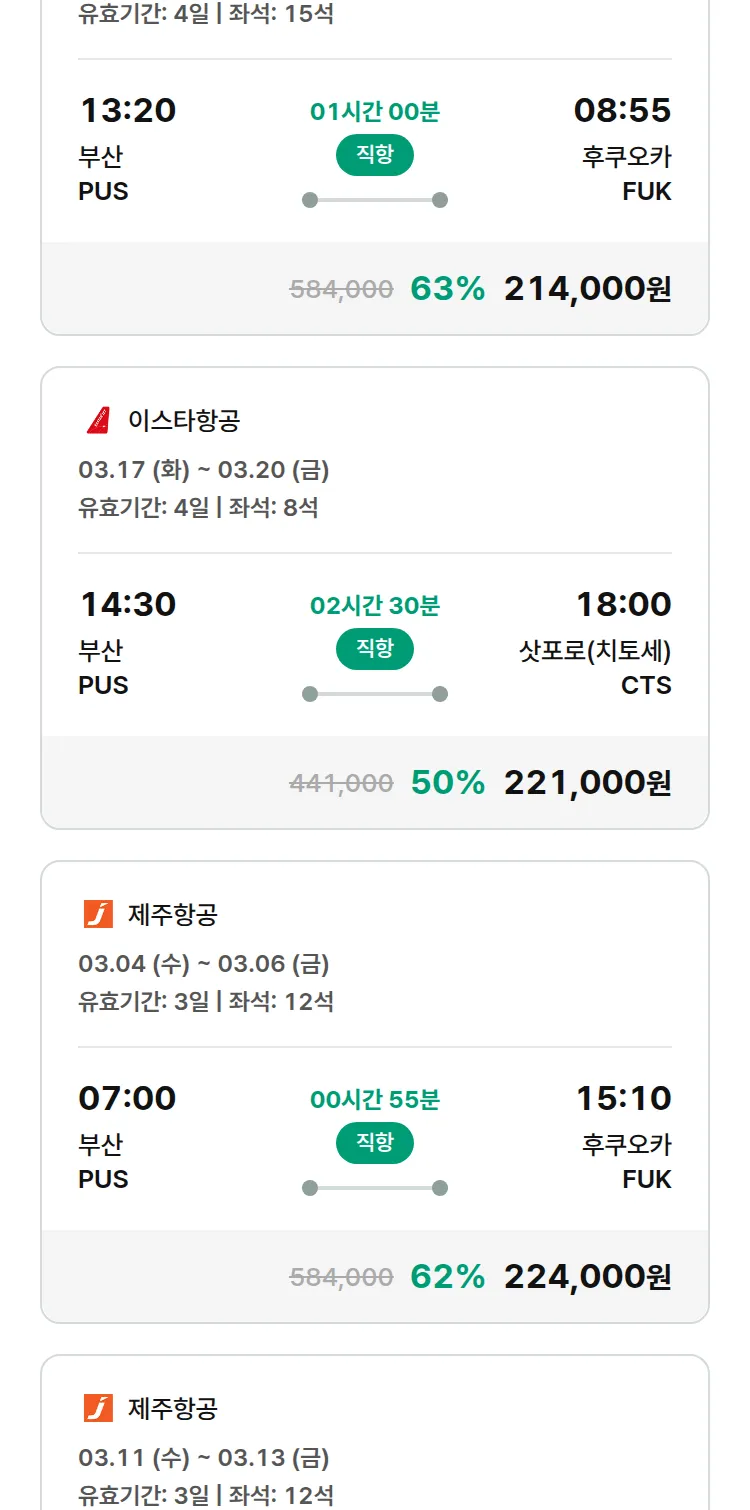
Task: Click the 삿포로(치토세) destination text
Action: click(594, 651)
